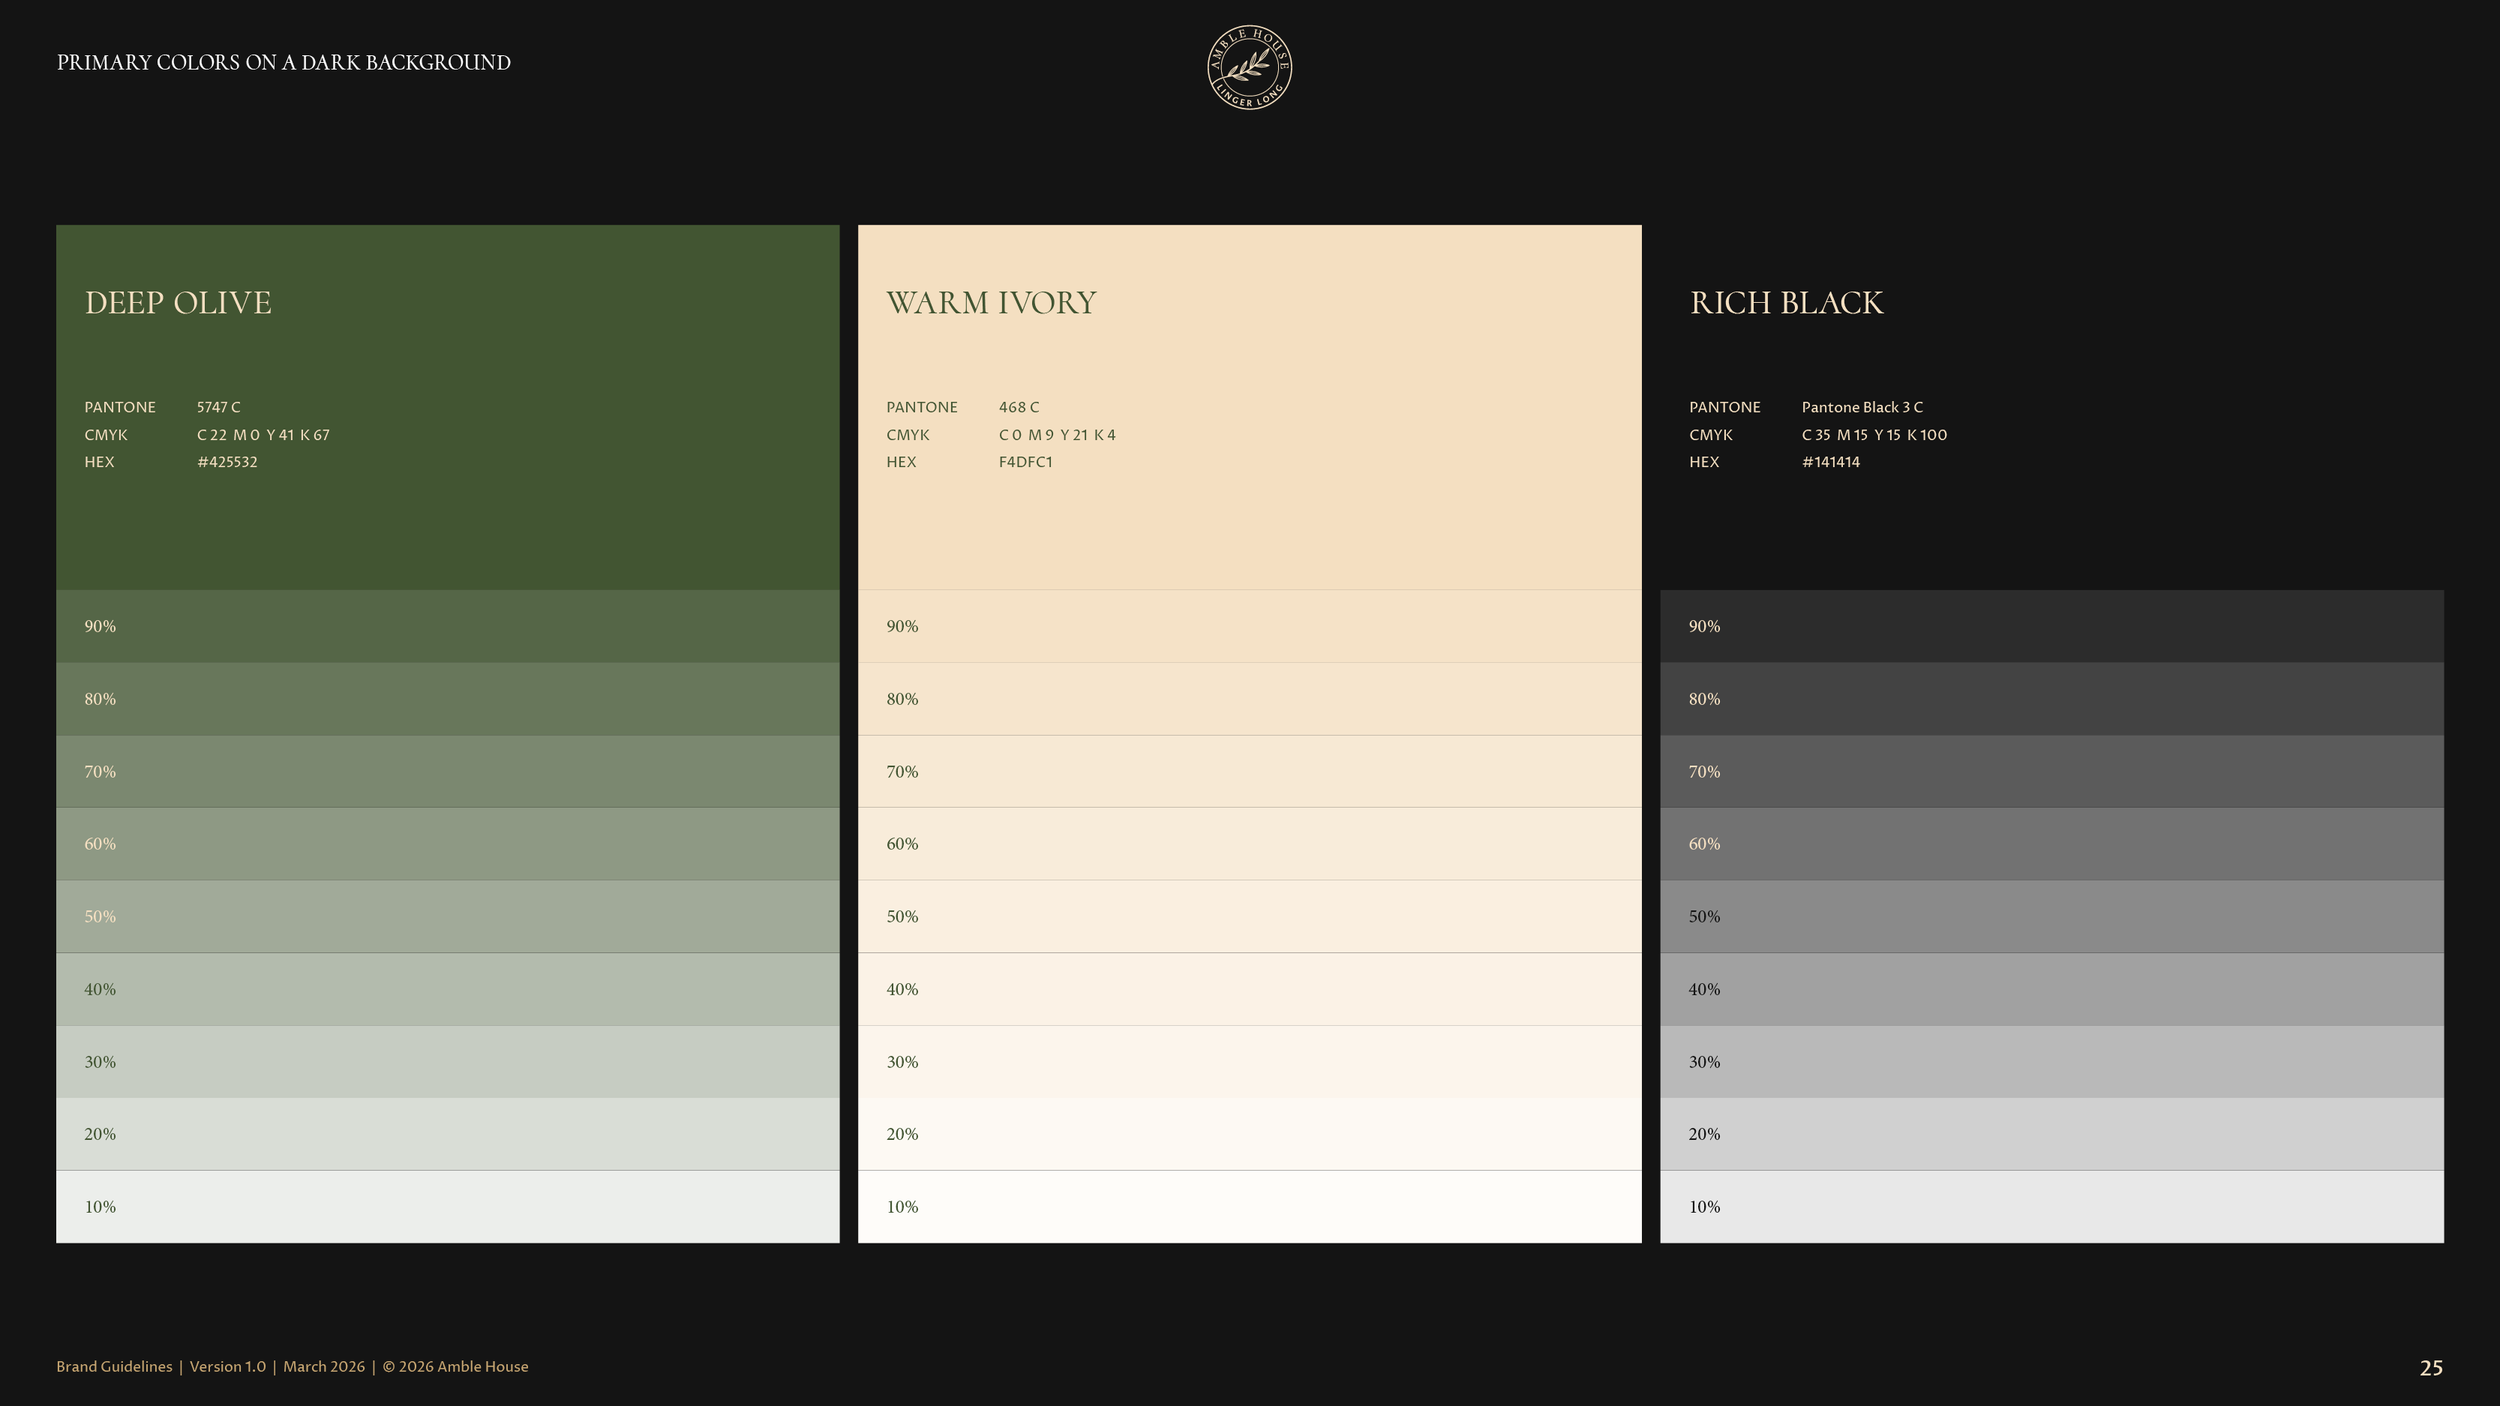Click the Amble House circular logo
Screen dimensions: 2500x1406
pos(1249,68)
